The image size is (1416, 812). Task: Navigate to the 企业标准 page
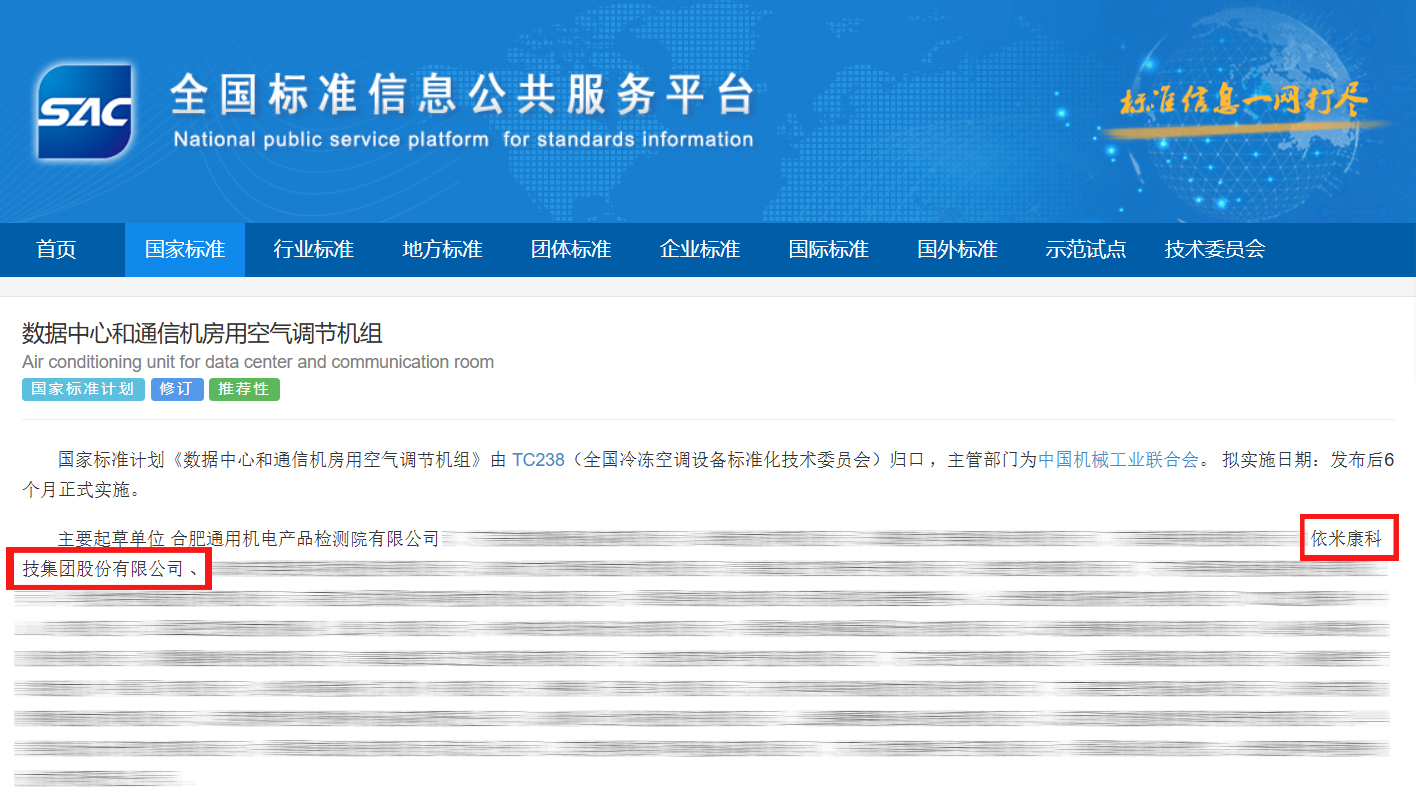pyautogui.click(x=700, y=250)
